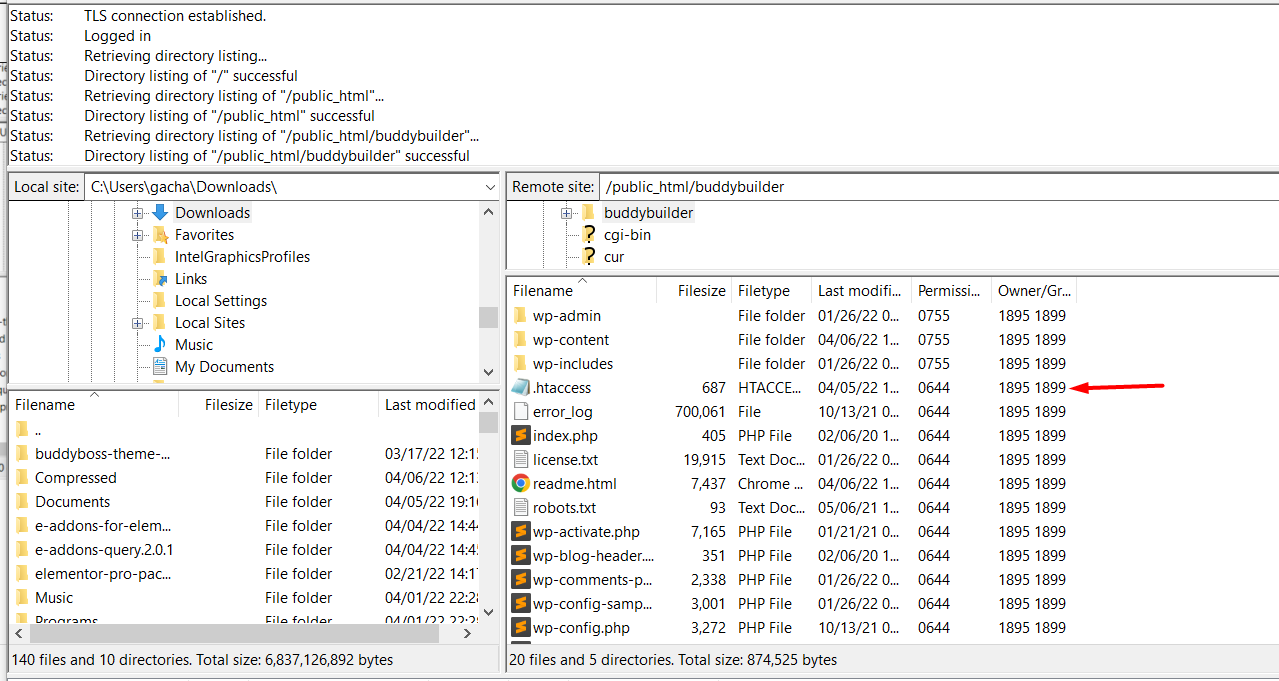The image size is (1279, 681).
Task: Open the Local site path dropdown
Action: pyautogui.click(x=489, y=187)
